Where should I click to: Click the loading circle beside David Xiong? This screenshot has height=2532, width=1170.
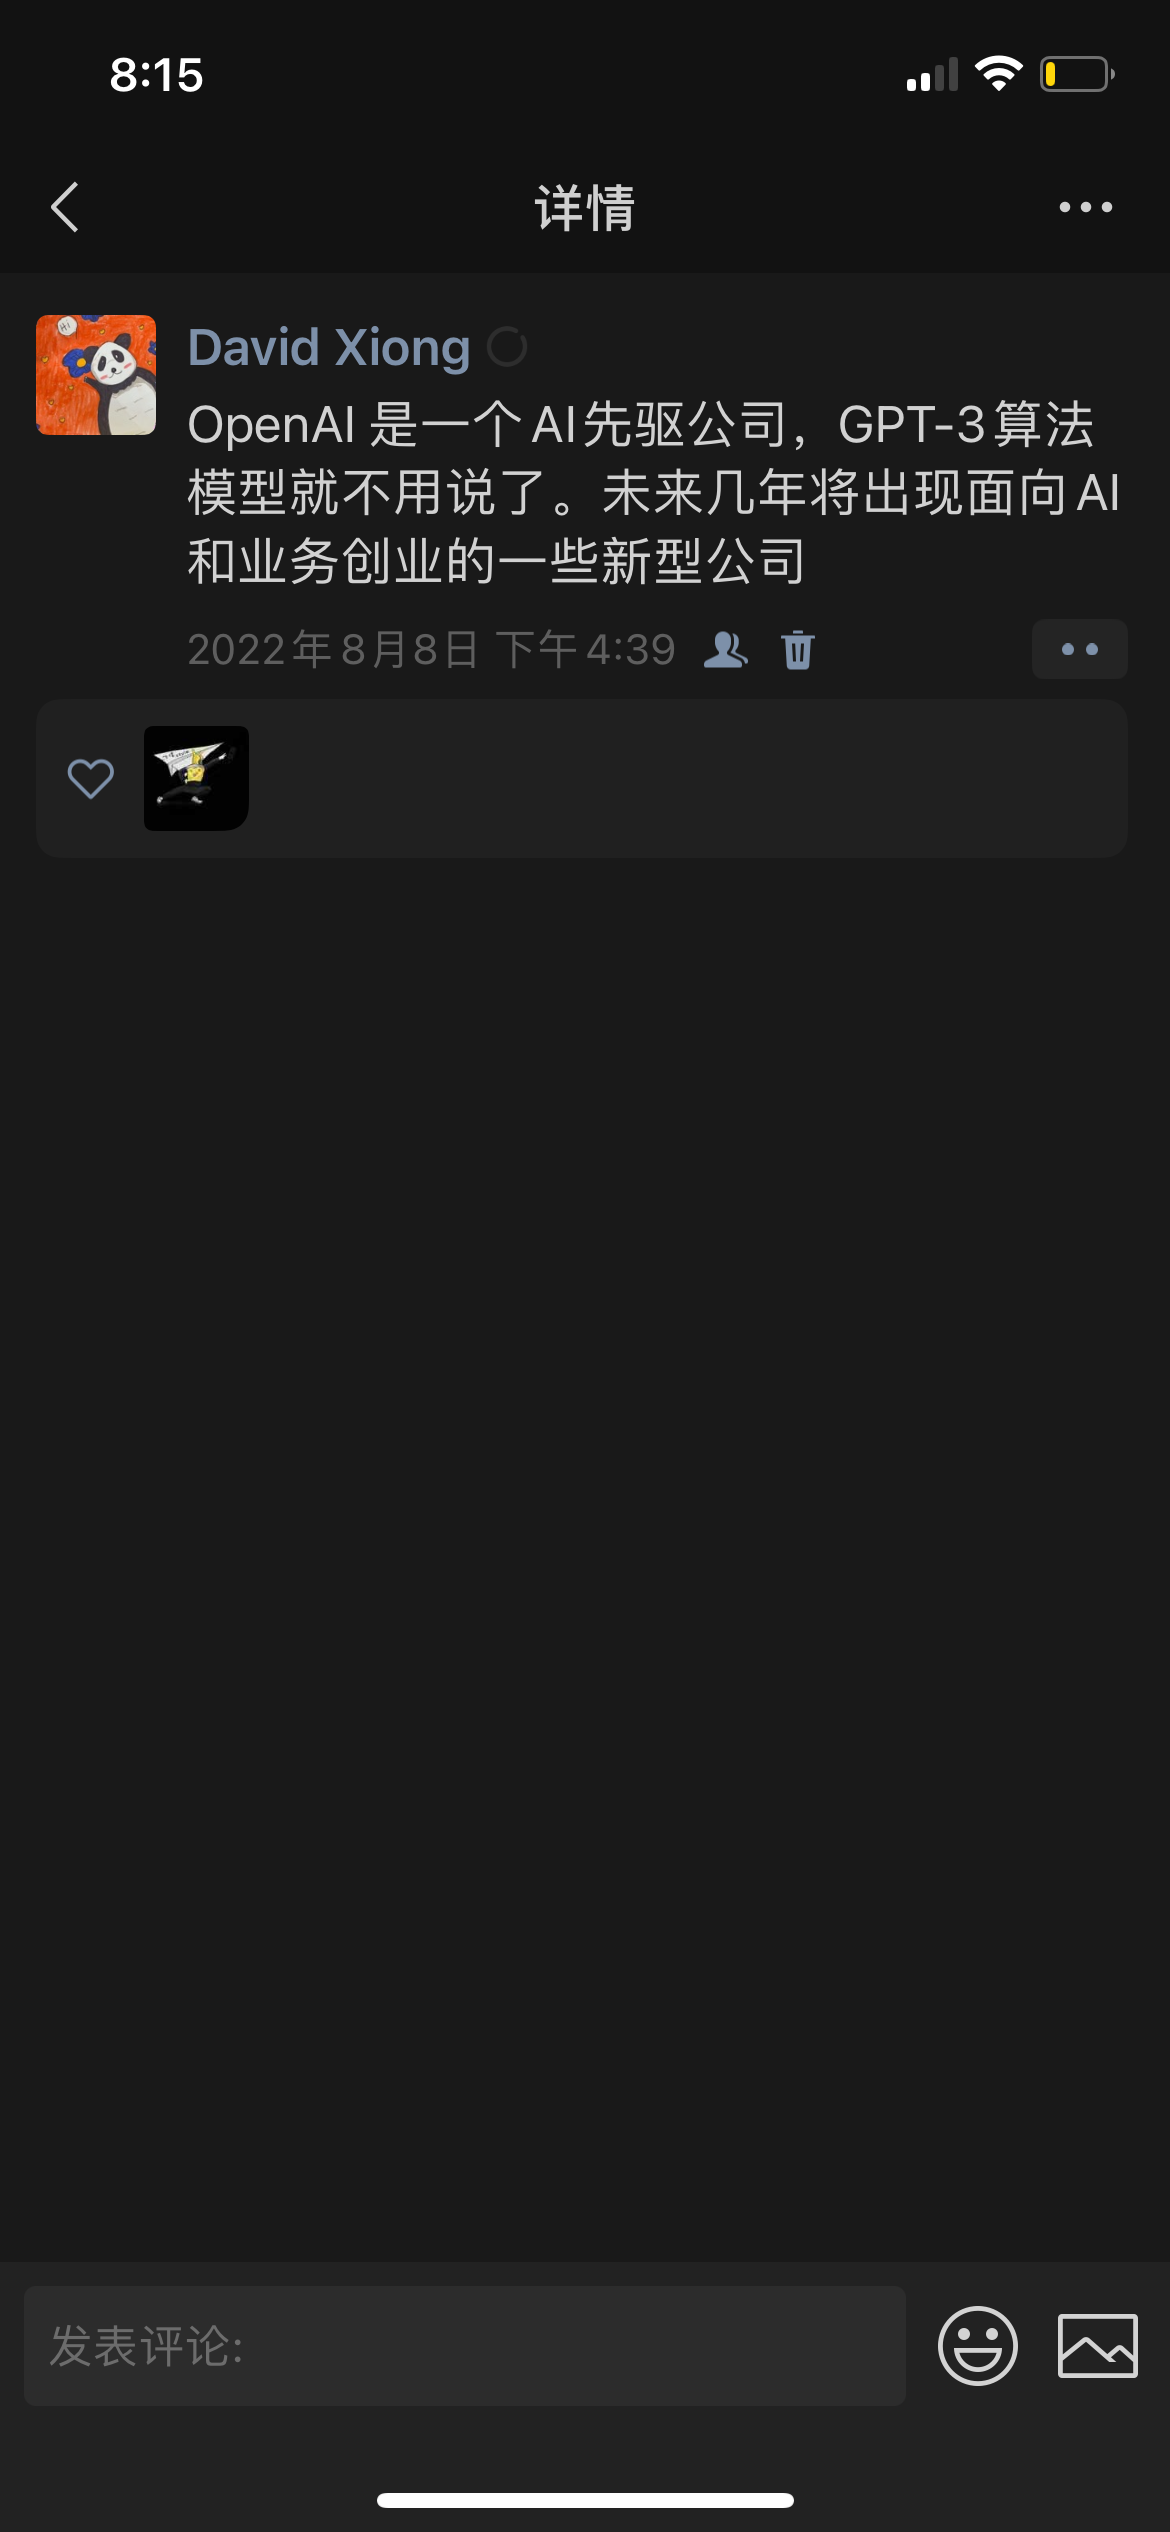[x=507, y=347]
